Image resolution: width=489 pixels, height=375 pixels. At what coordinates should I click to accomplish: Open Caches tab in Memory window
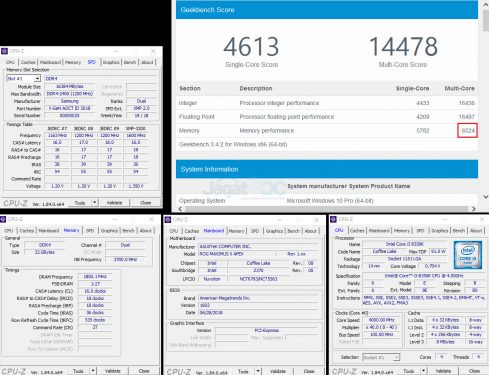pyautogui.click(x=27, y=231)
